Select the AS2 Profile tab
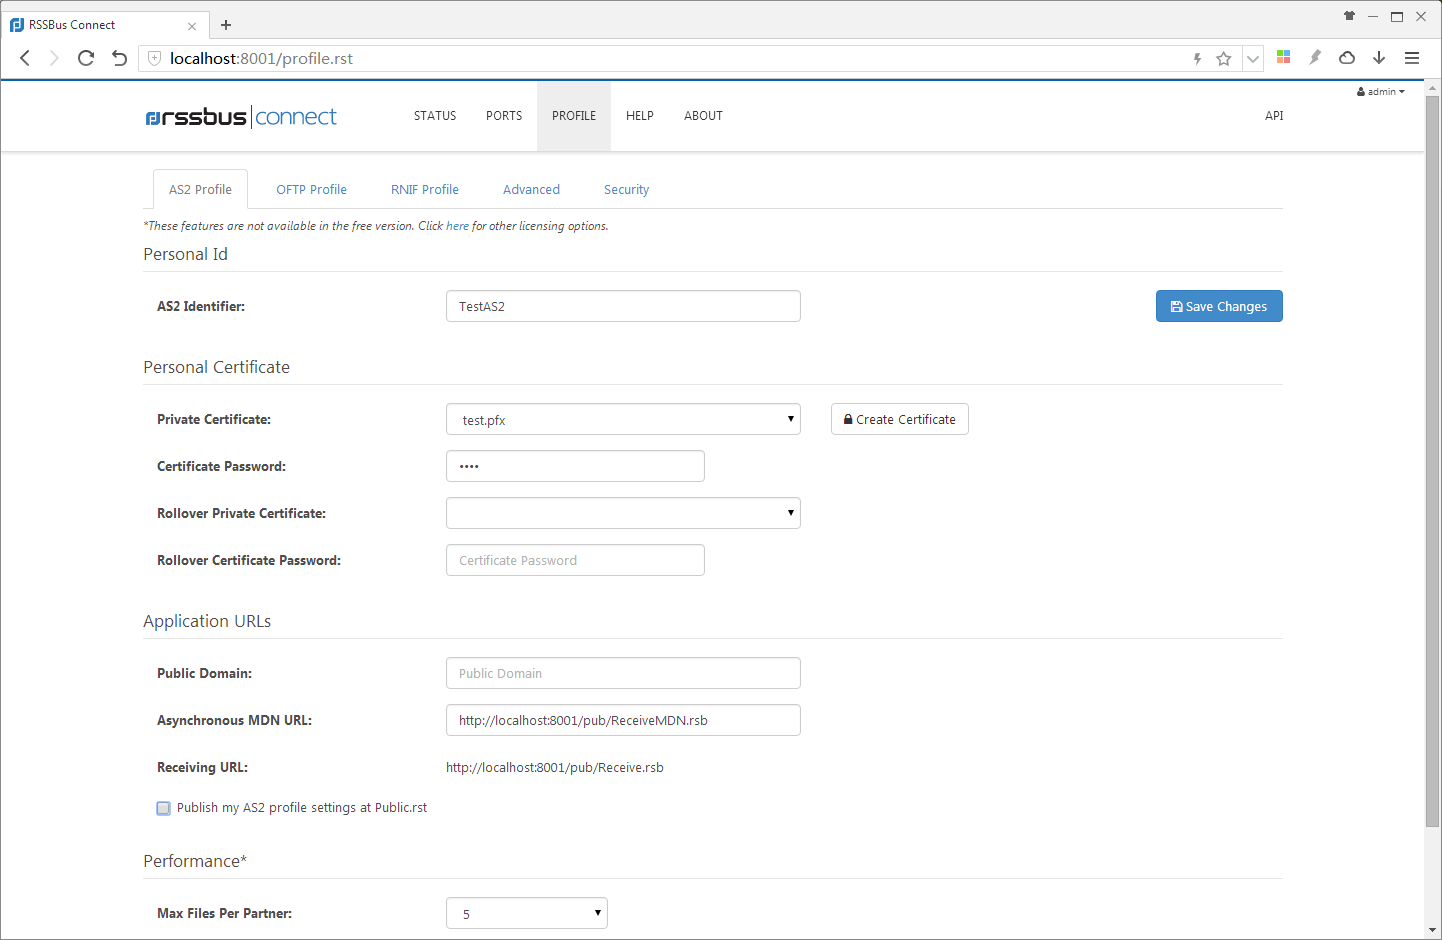1442x940 pixels. (200, 189)
